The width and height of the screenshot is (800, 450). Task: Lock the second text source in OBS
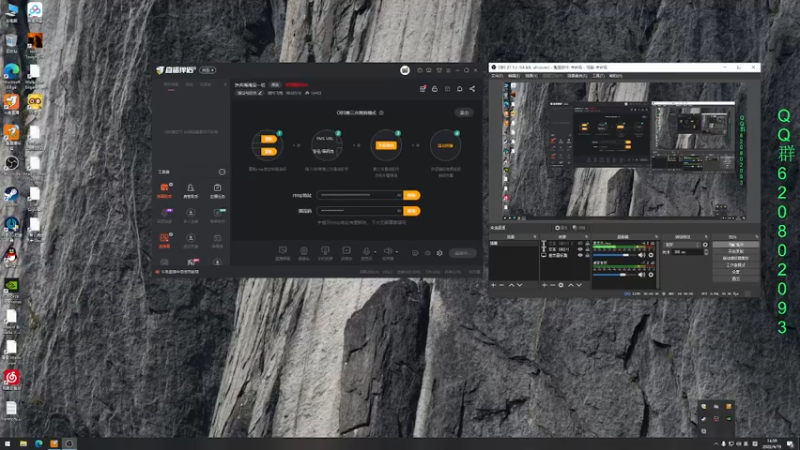pyautogui.click(x=587, y=249)
